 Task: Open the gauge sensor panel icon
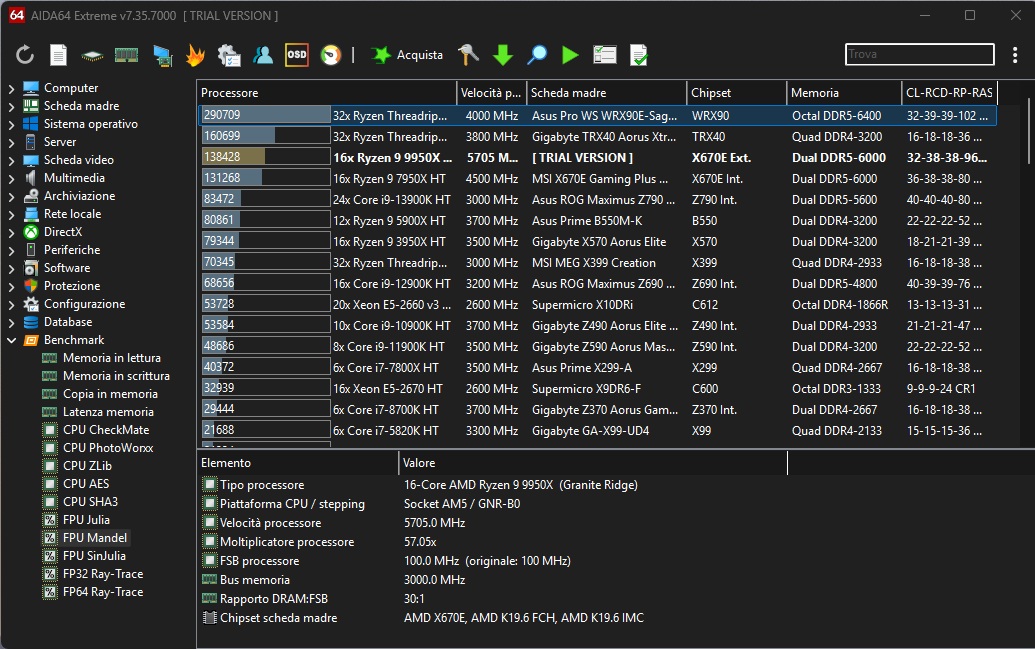point(331,55)
